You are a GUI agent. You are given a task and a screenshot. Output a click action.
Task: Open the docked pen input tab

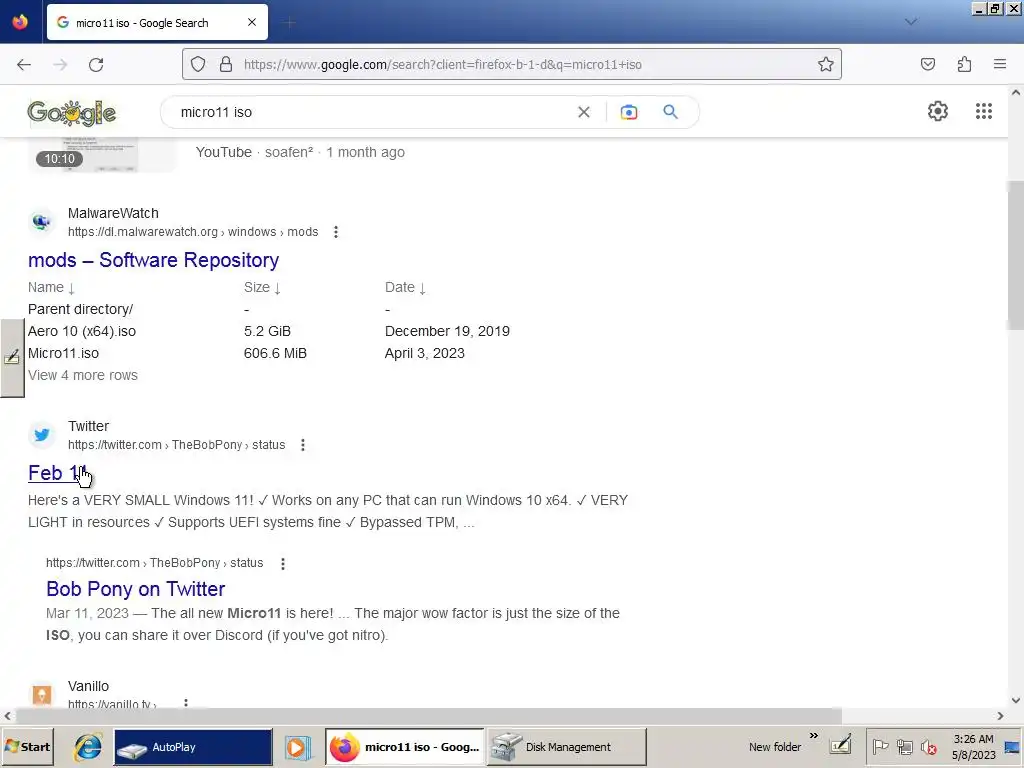pyautogui.click(x=12, y=357)
